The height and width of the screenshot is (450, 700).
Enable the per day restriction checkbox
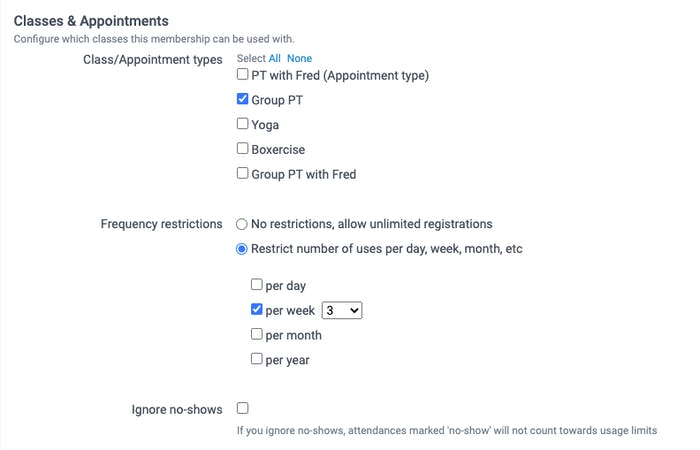[x=257, y=285]
